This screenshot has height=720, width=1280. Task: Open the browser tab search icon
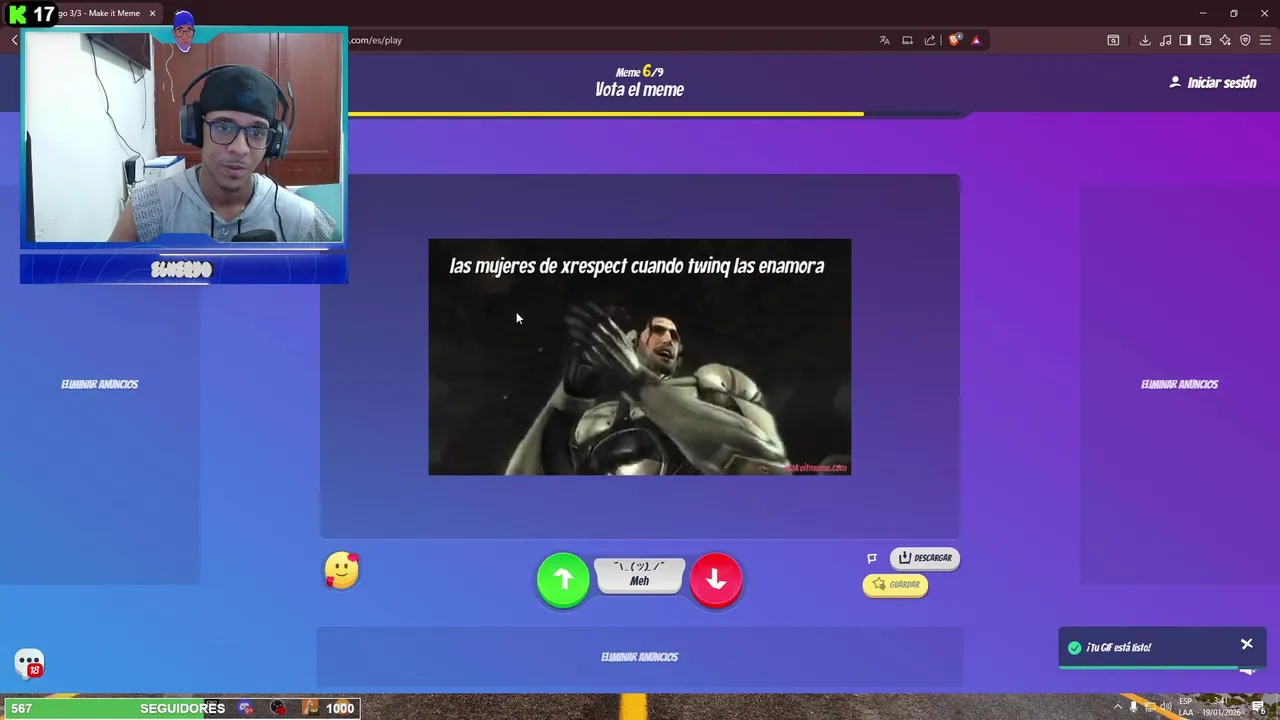(x=1113, y=40)
